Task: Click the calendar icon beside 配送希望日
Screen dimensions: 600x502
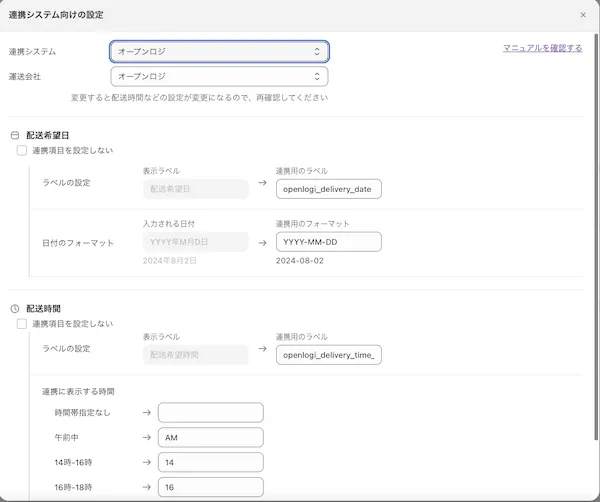Action: point(15,134)
